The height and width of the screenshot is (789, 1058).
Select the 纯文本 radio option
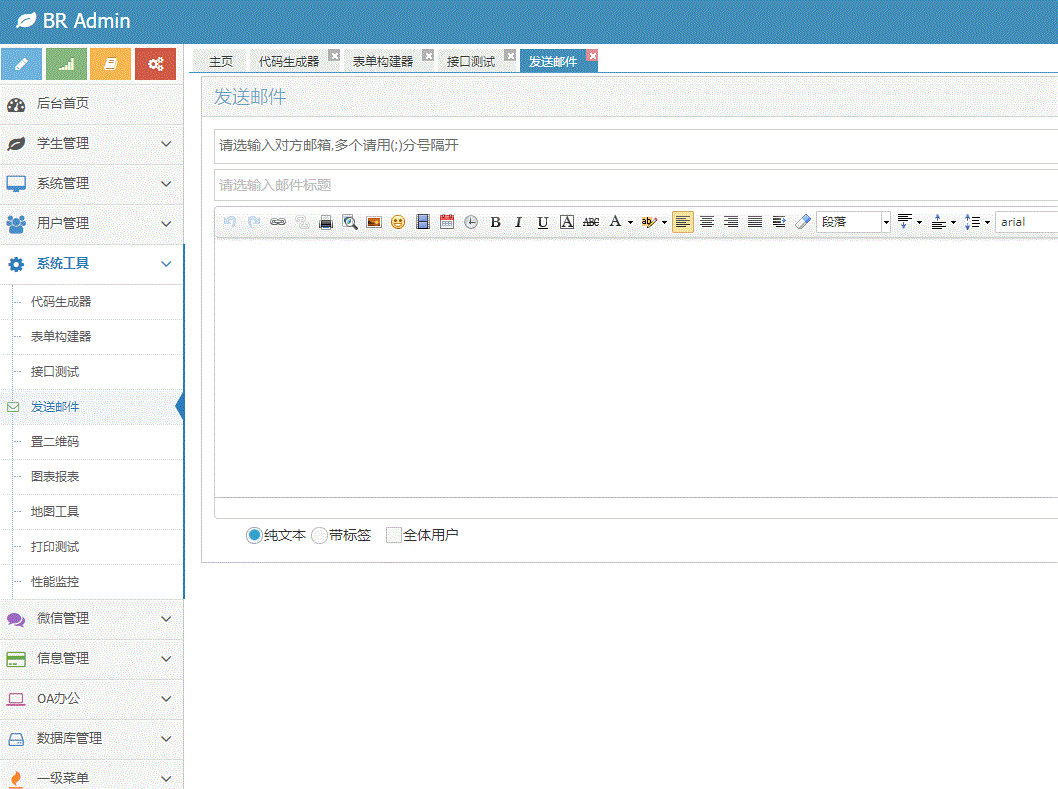click(254, 535)
